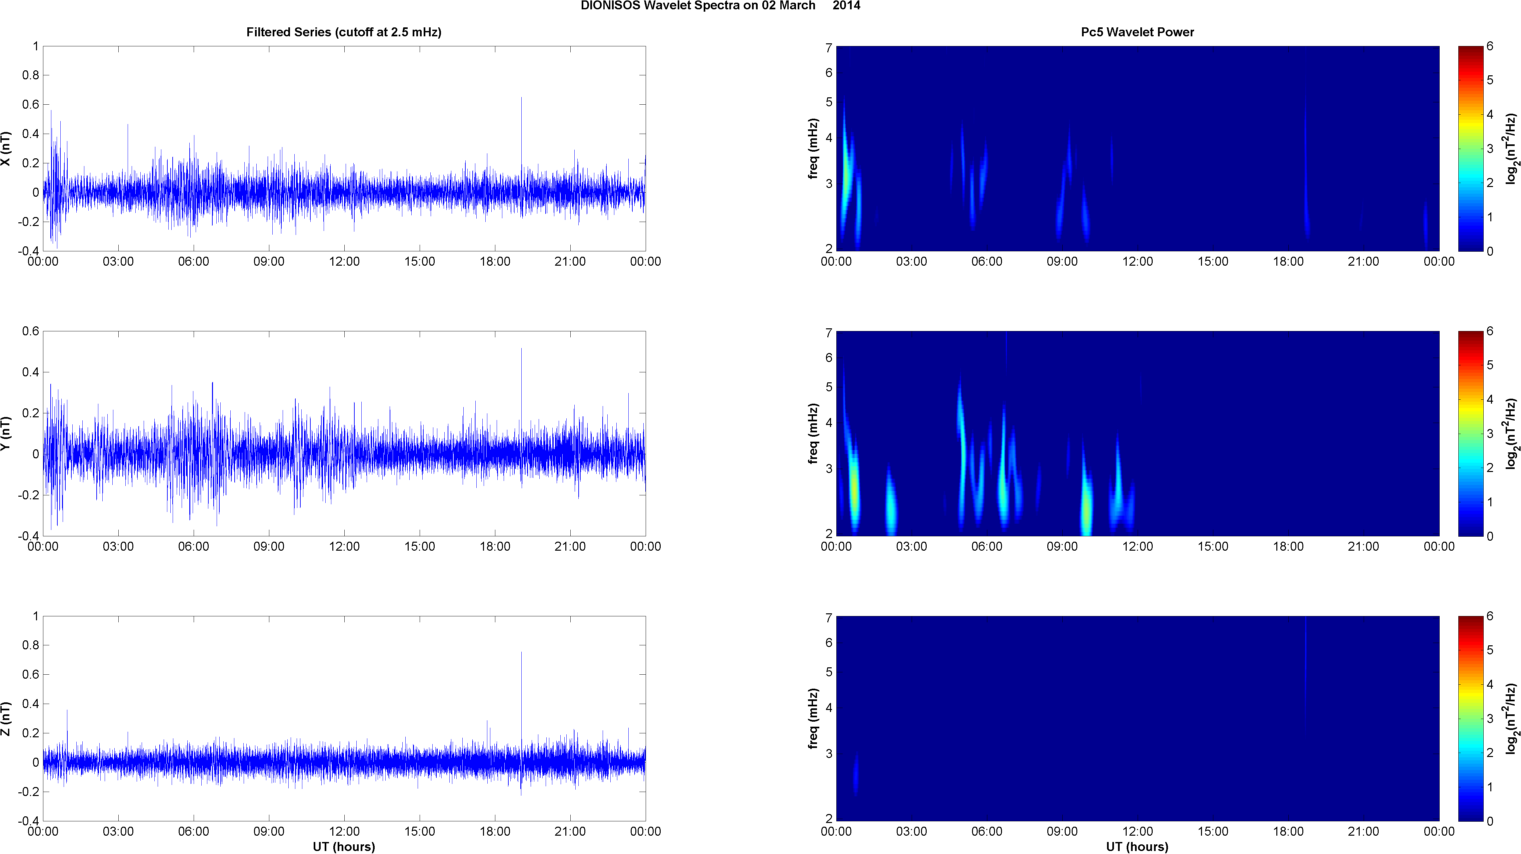The image size is (1521, 854).
Task: Click the 12:00 tick label under X series
Action: [x=345, y=262]
